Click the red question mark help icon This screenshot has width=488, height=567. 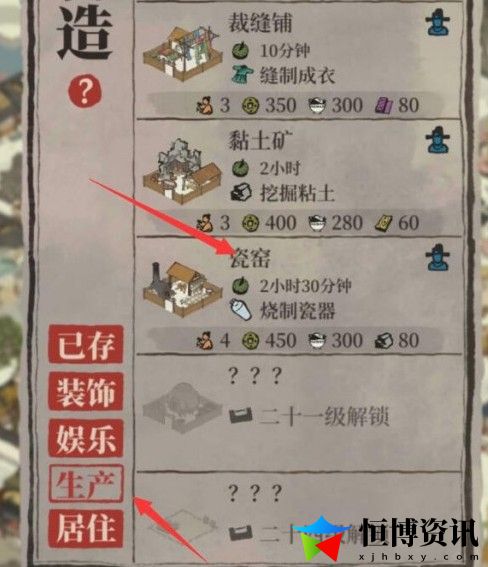coord(85,91)
